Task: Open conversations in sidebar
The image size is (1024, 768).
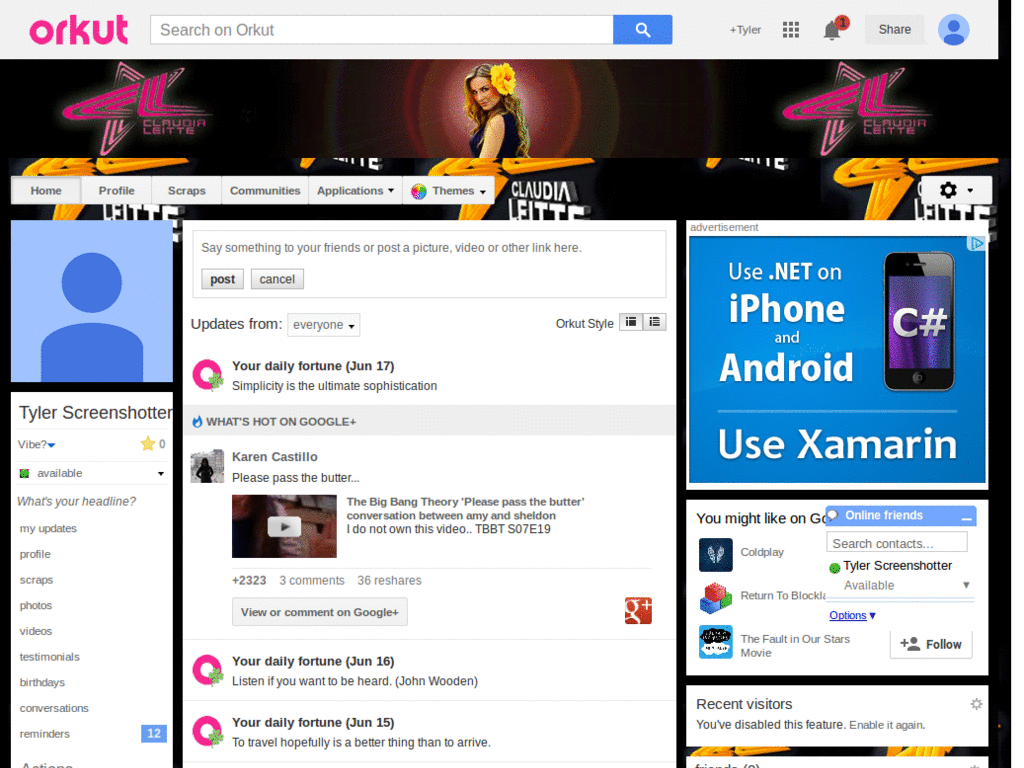Action: tap(54, 709)
